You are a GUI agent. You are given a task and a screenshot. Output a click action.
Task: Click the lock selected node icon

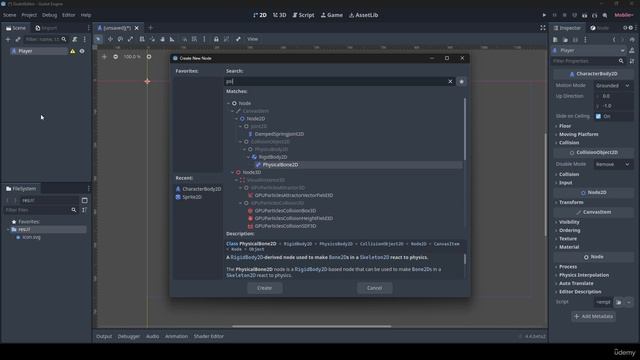click(x=216, y=39)
